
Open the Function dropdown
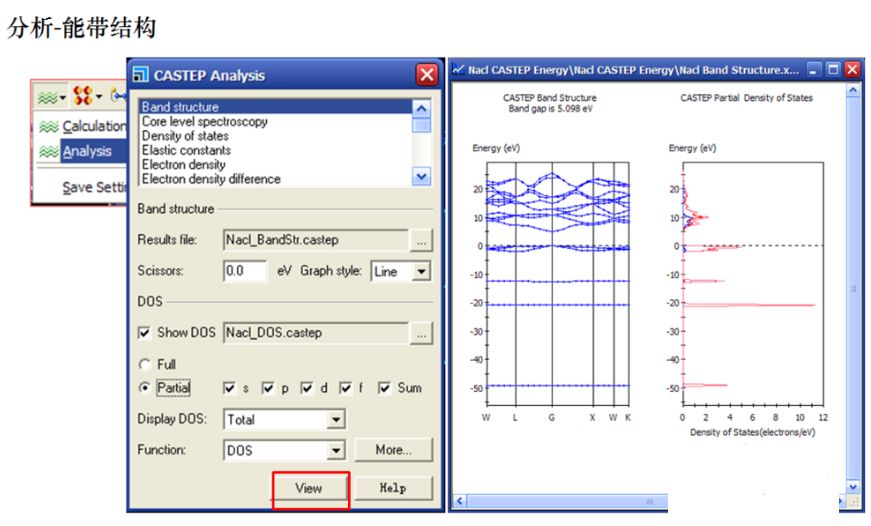335,451
